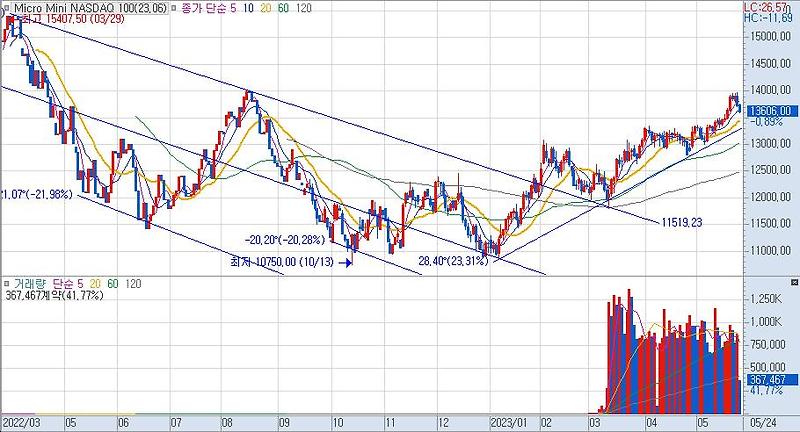Select the yellow 20-period price moving average legend
800x432 pixels.
[x=265, y=8]
